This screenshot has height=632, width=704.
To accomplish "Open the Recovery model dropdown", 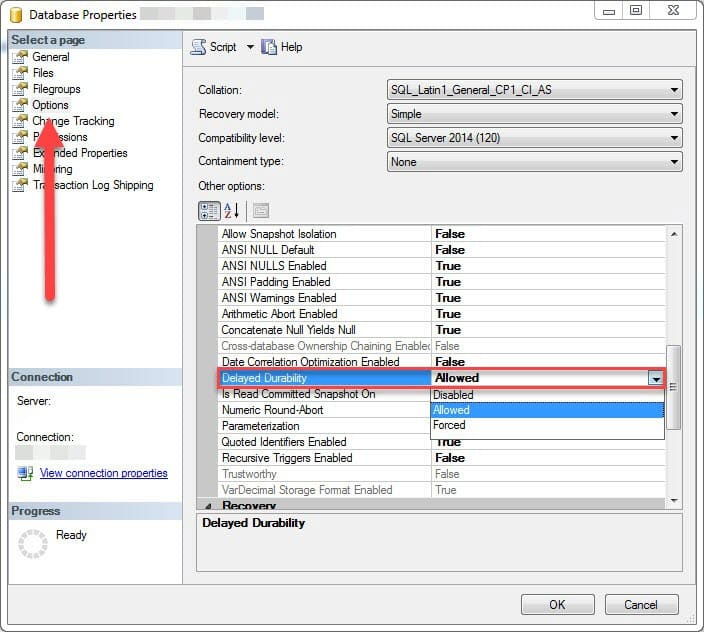I will click(534, 114).
